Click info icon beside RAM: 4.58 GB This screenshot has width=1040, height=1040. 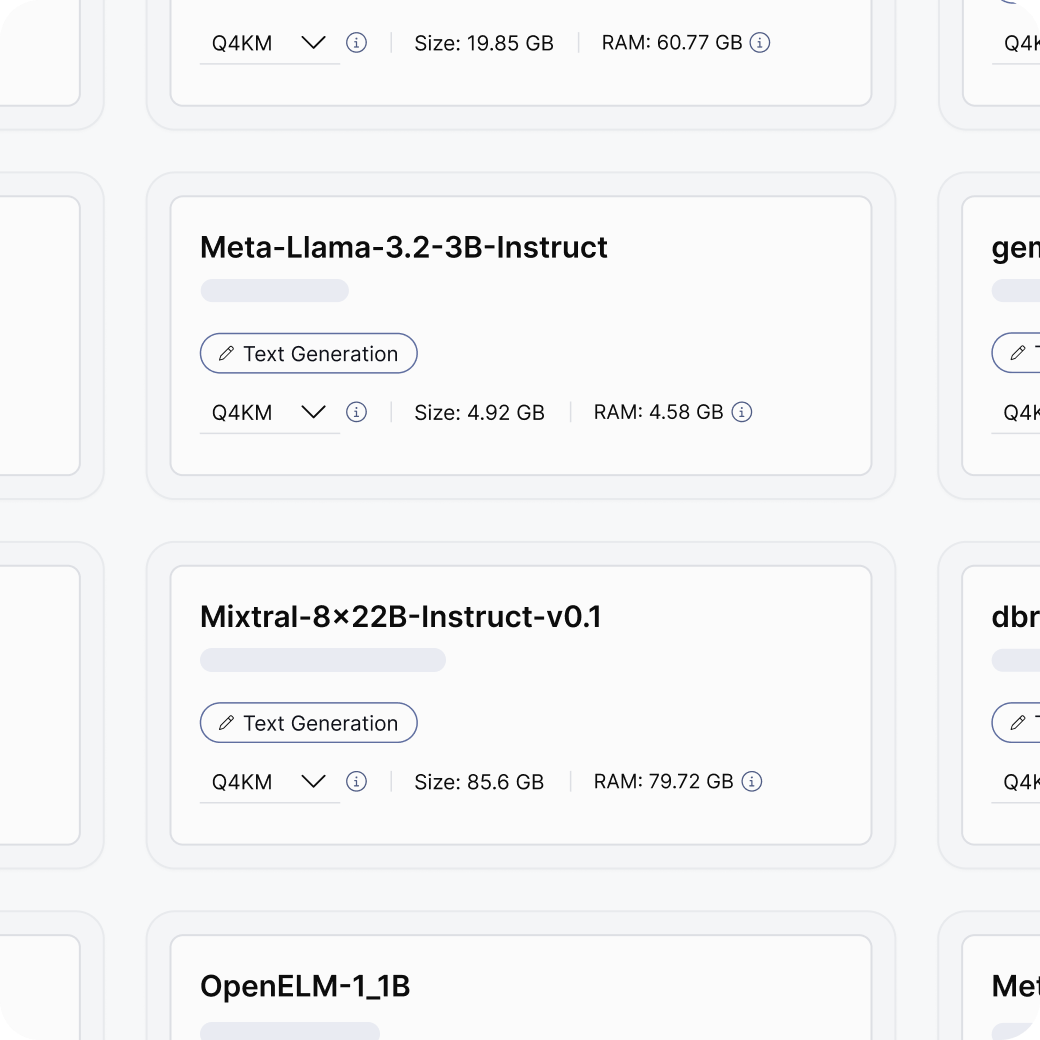pos(741,412)
